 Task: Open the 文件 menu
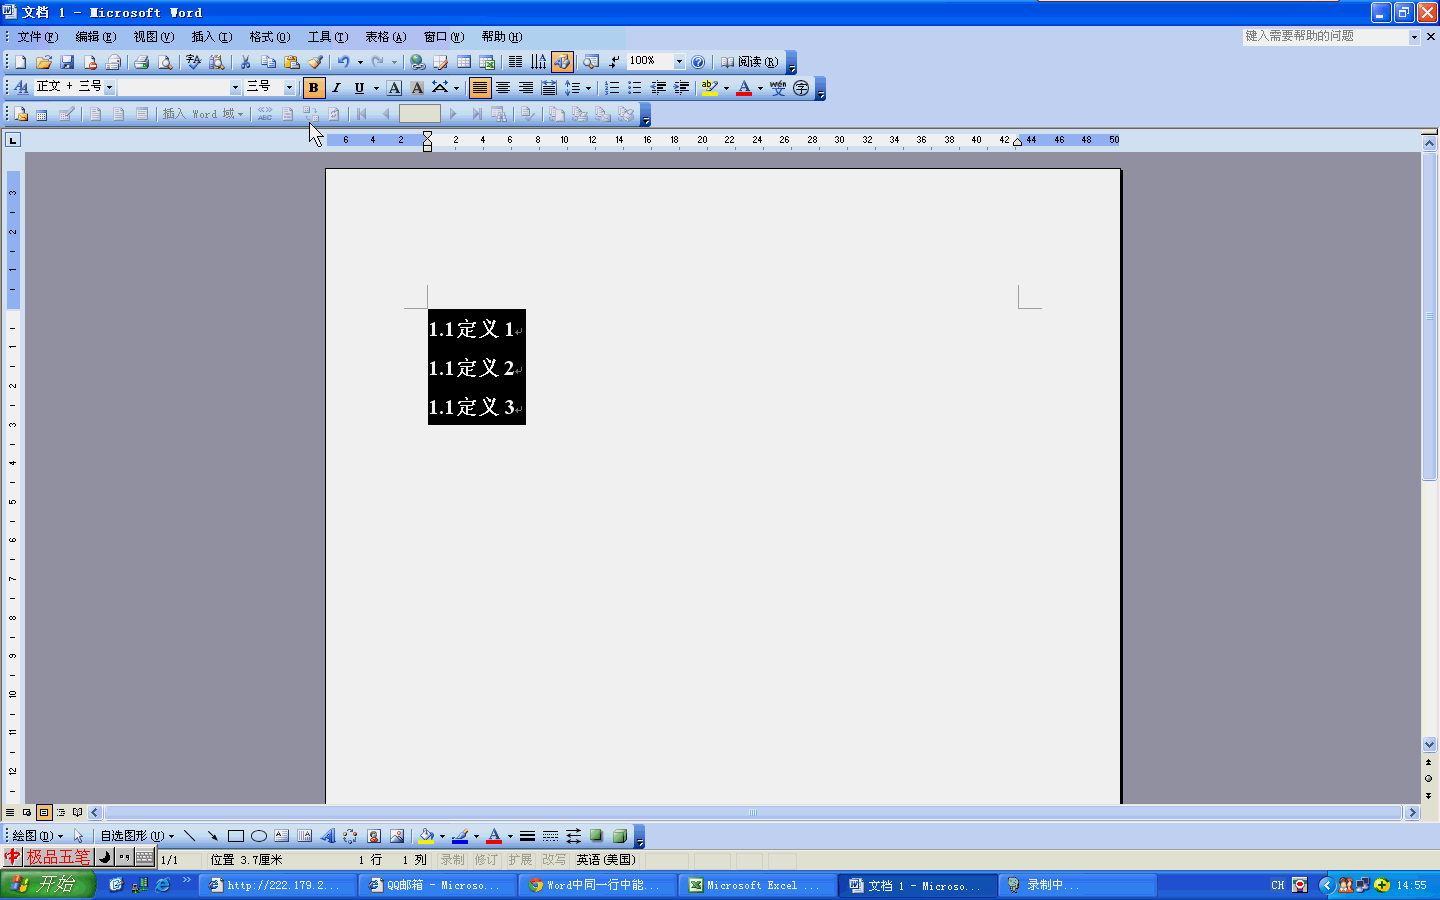[x=37, y=37]
